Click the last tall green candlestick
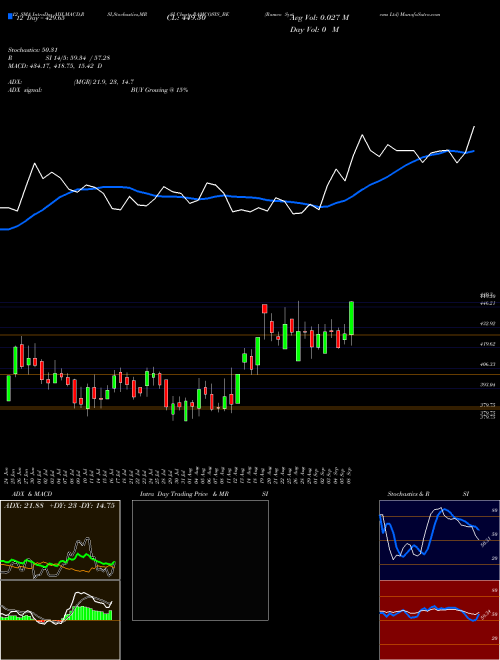 (351, 318)
